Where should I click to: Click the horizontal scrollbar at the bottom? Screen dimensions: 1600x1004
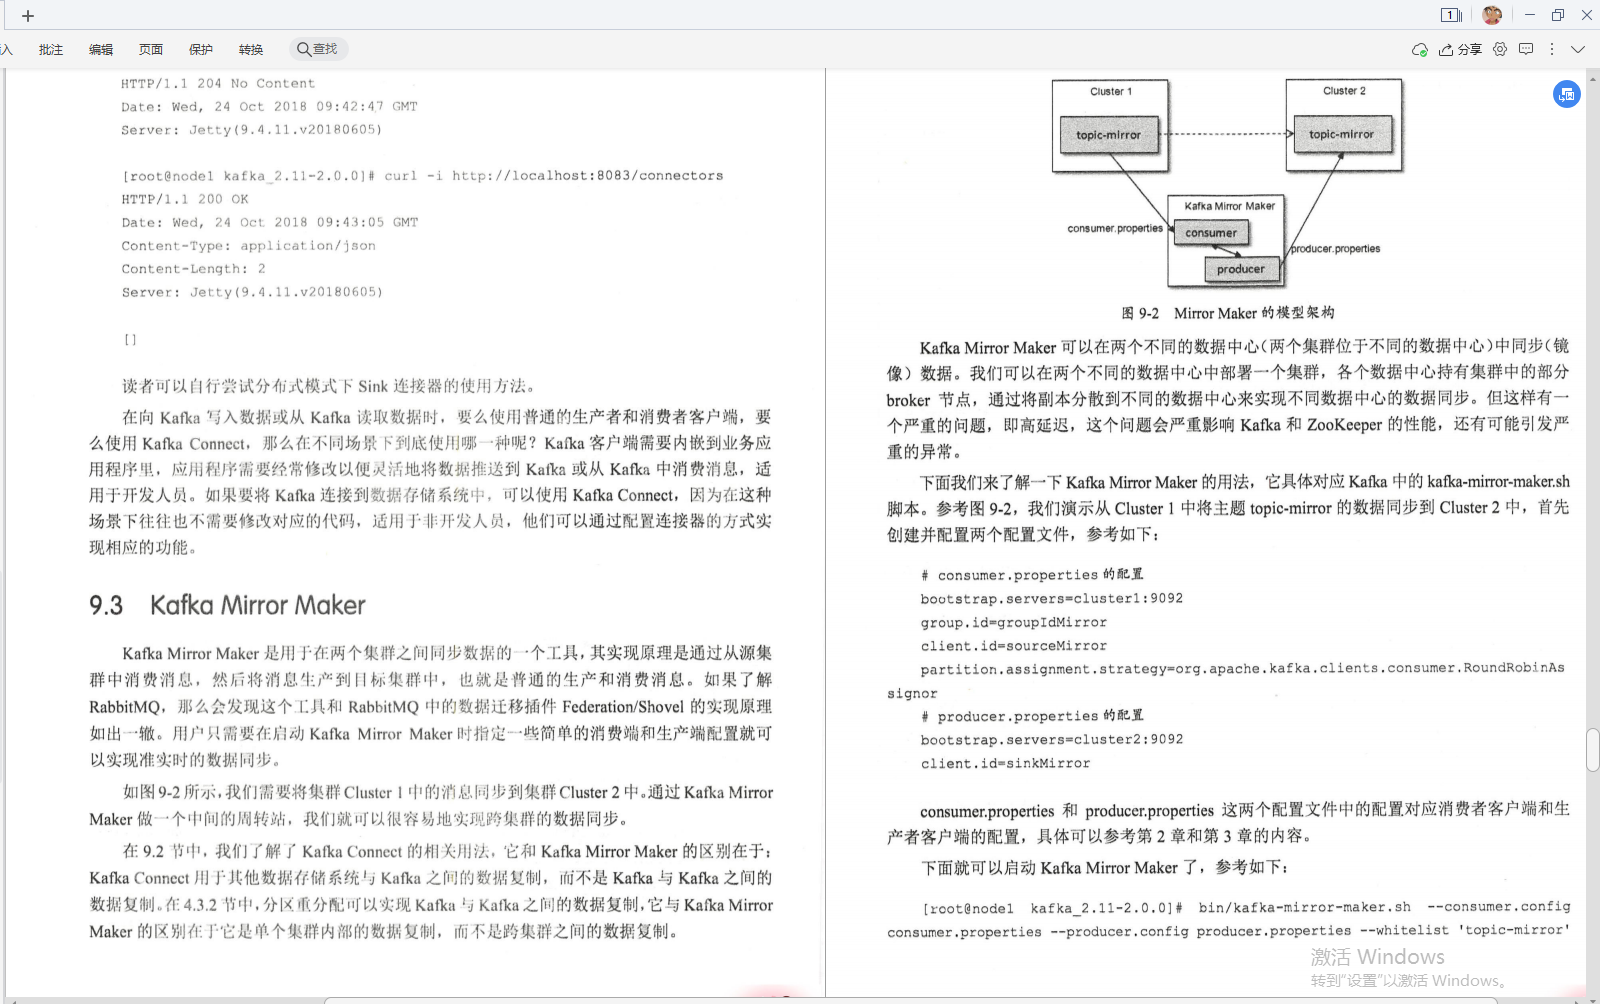[910, 1000]
